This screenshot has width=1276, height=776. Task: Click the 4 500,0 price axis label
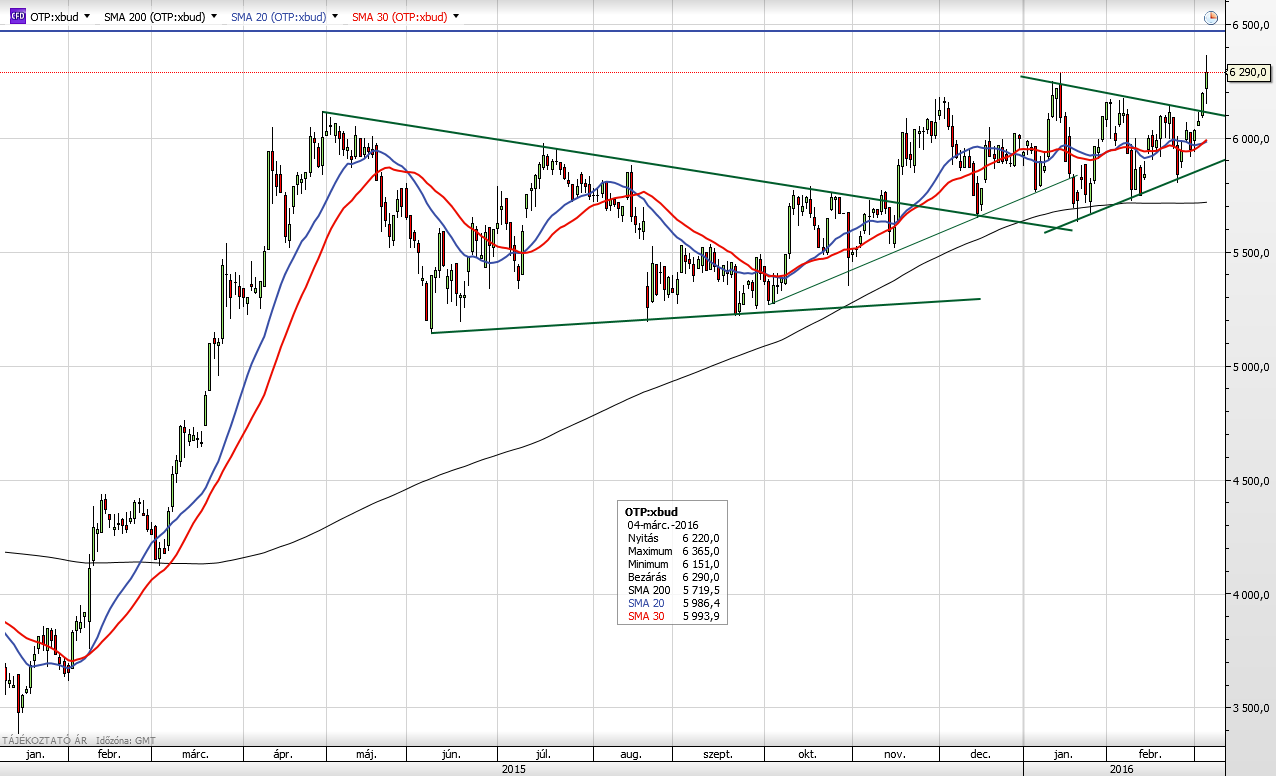[1250, 481]
